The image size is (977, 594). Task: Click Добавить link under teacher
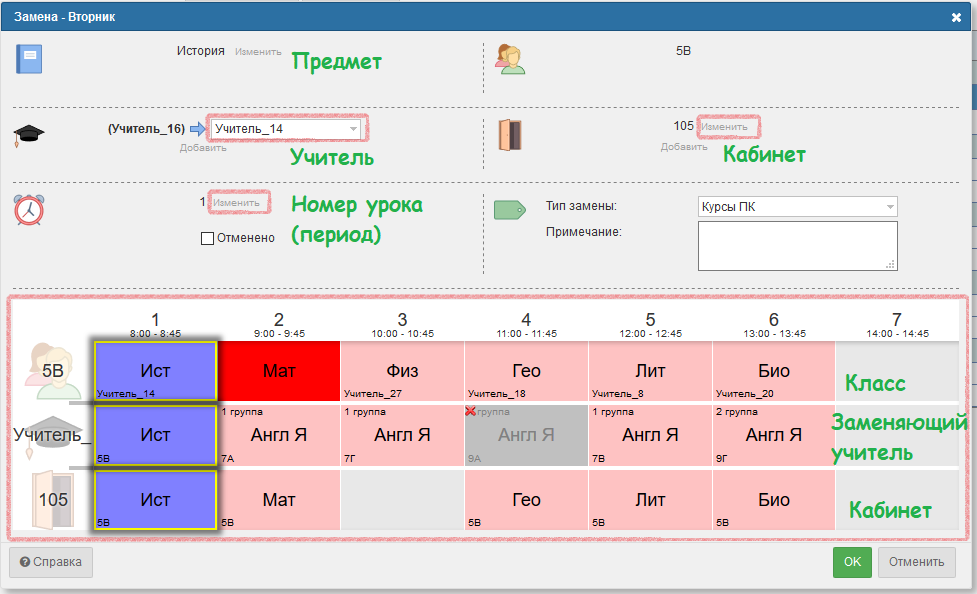point(203,147)
